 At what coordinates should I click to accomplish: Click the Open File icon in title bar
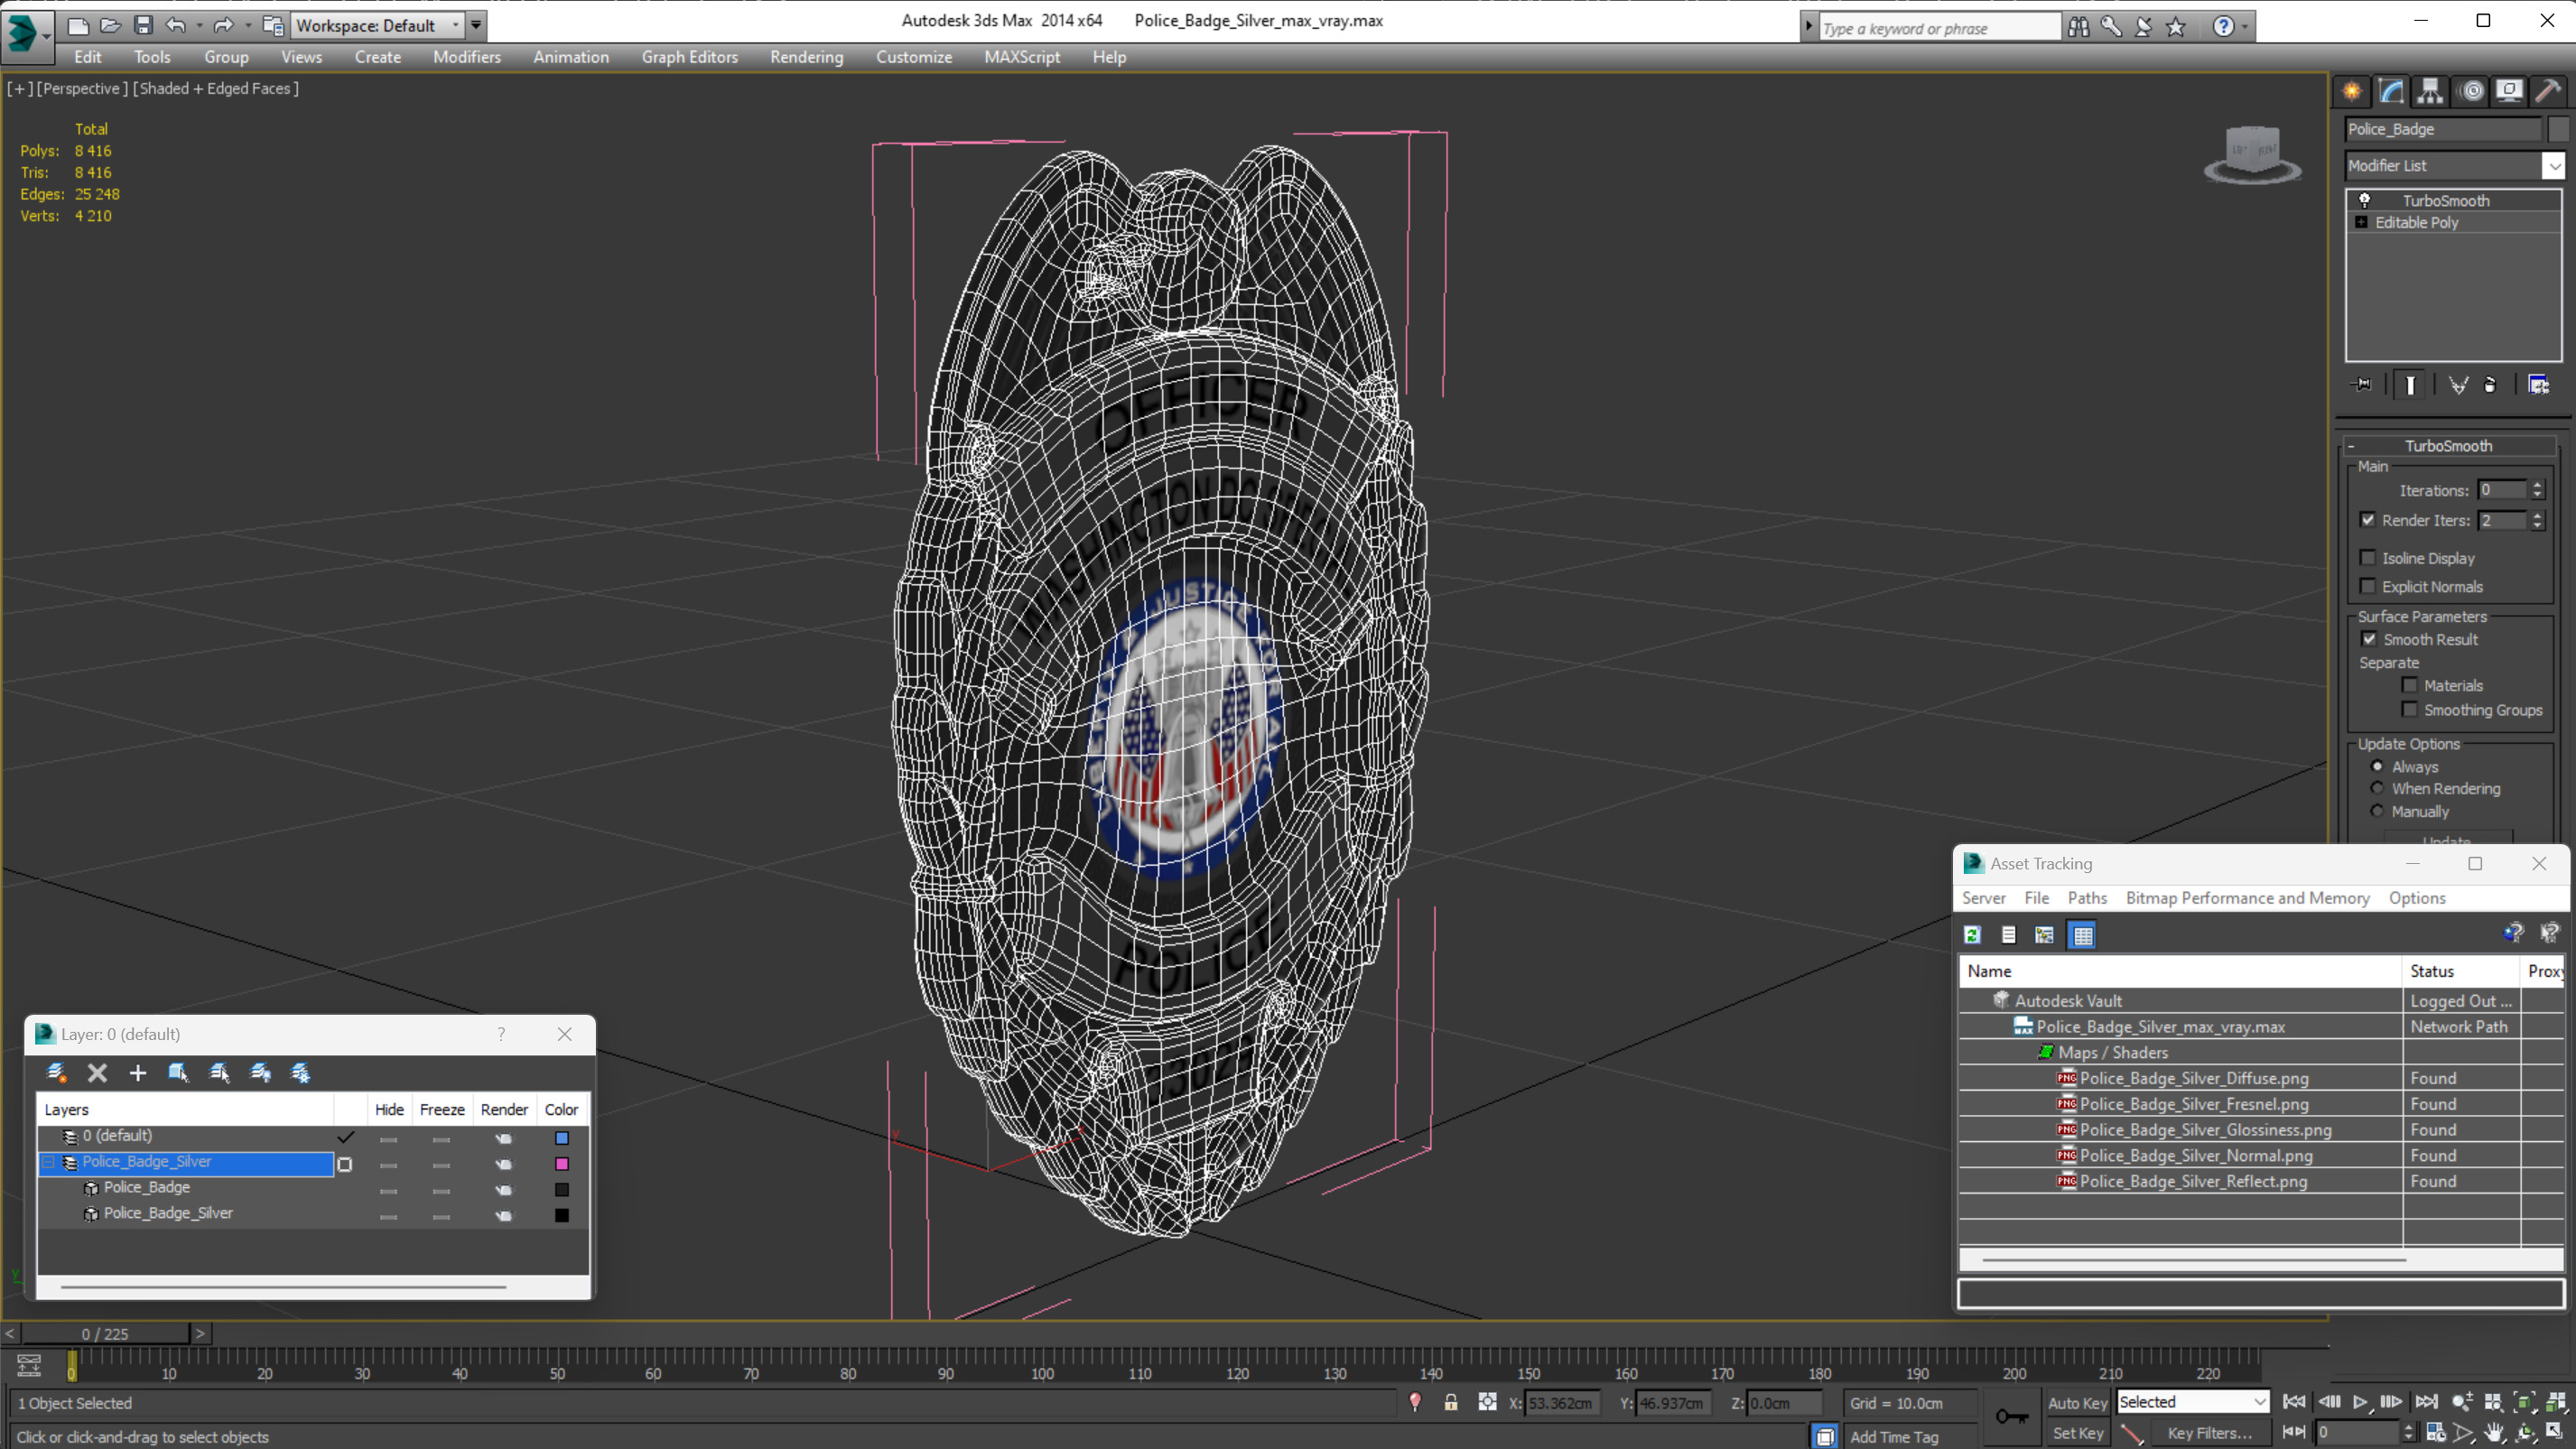[x=111, y=25]
